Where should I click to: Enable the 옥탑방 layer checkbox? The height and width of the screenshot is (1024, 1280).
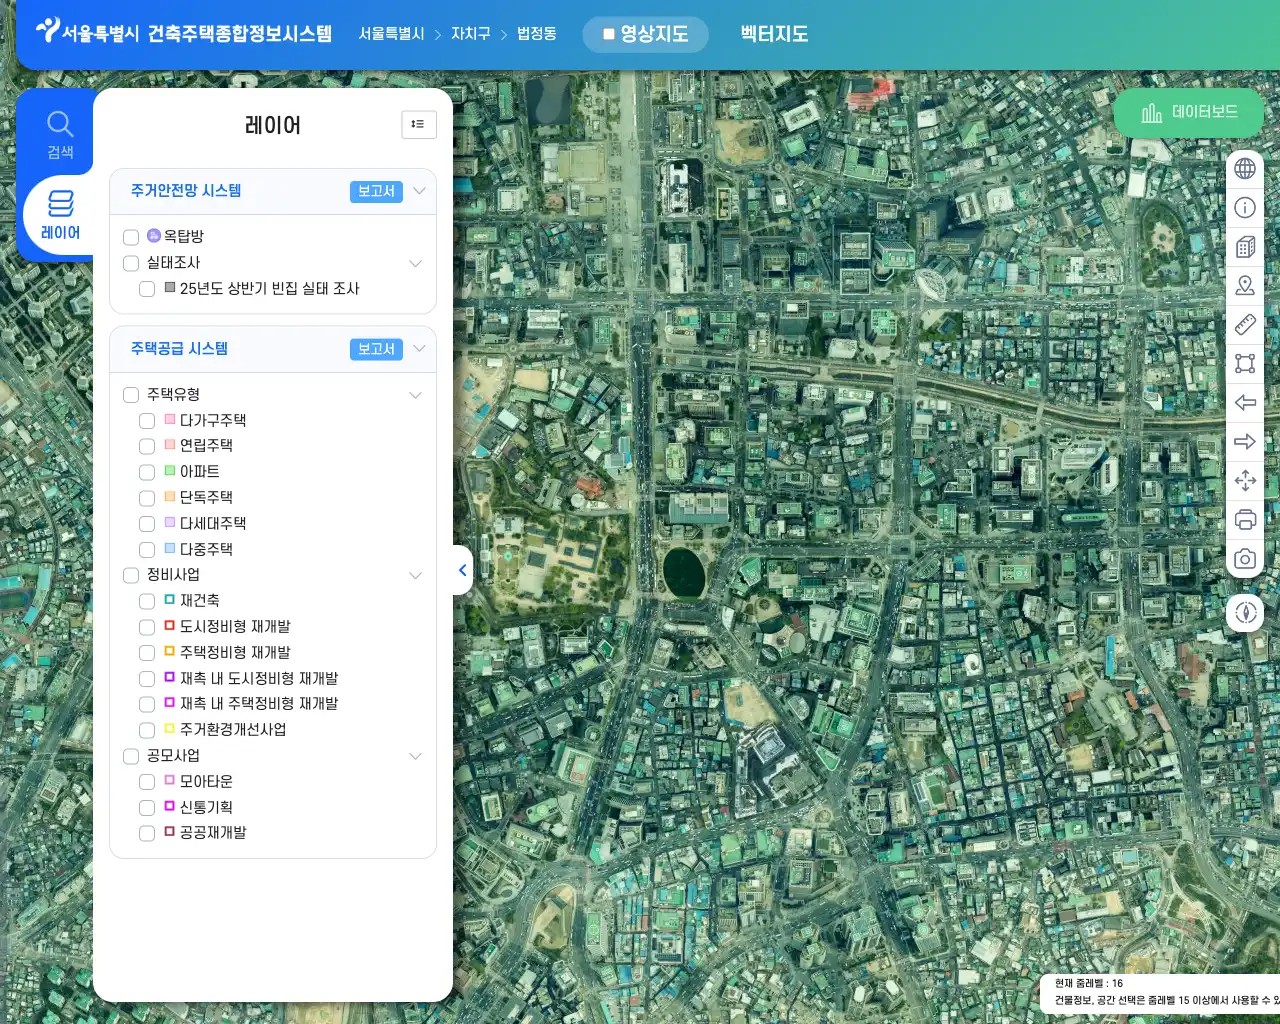coord(131,237)
